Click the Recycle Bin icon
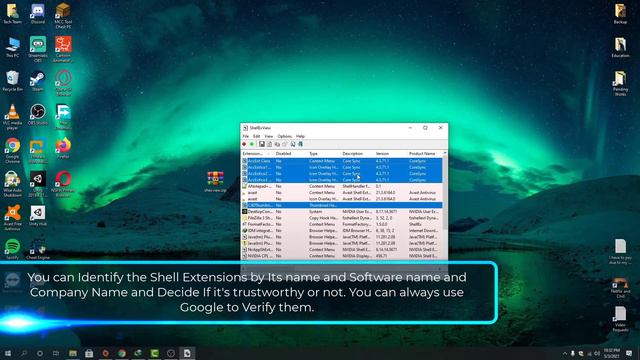 [x=13, y=81]
